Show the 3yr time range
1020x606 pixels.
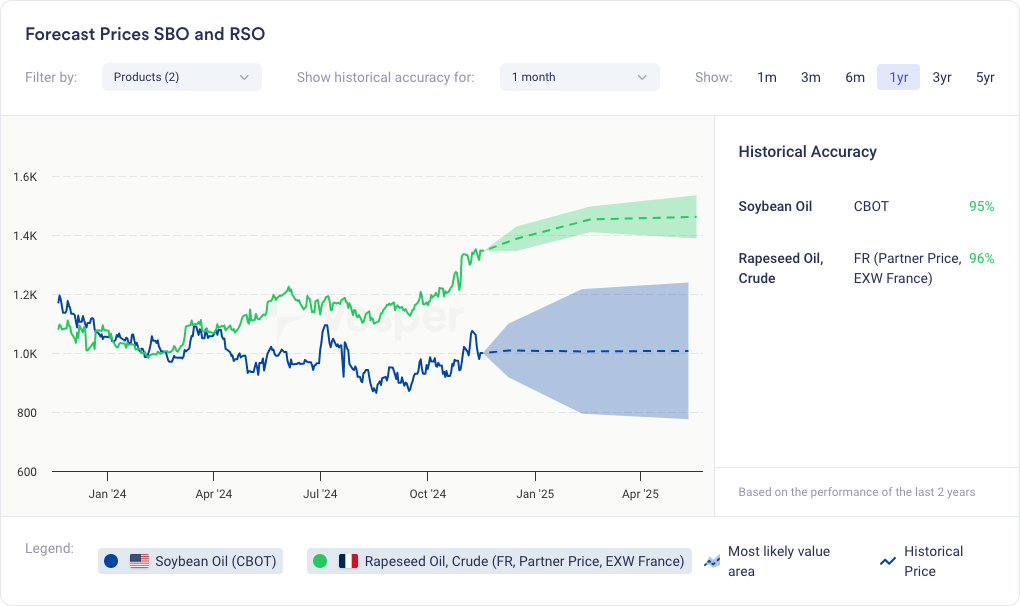(x=942, y=77)
